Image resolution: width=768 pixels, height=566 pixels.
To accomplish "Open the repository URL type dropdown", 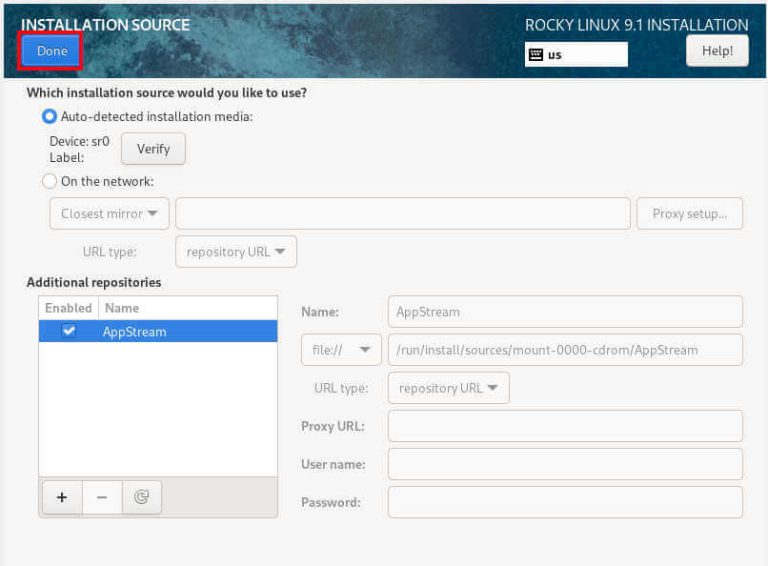I will [449, 388].
